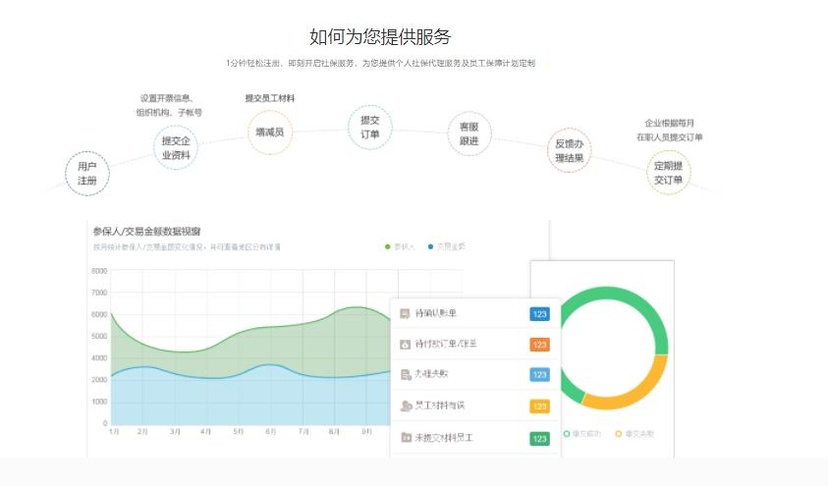Open the 未提交材料员工 list row
828x486 pixels.
click(x=475, y=437)
